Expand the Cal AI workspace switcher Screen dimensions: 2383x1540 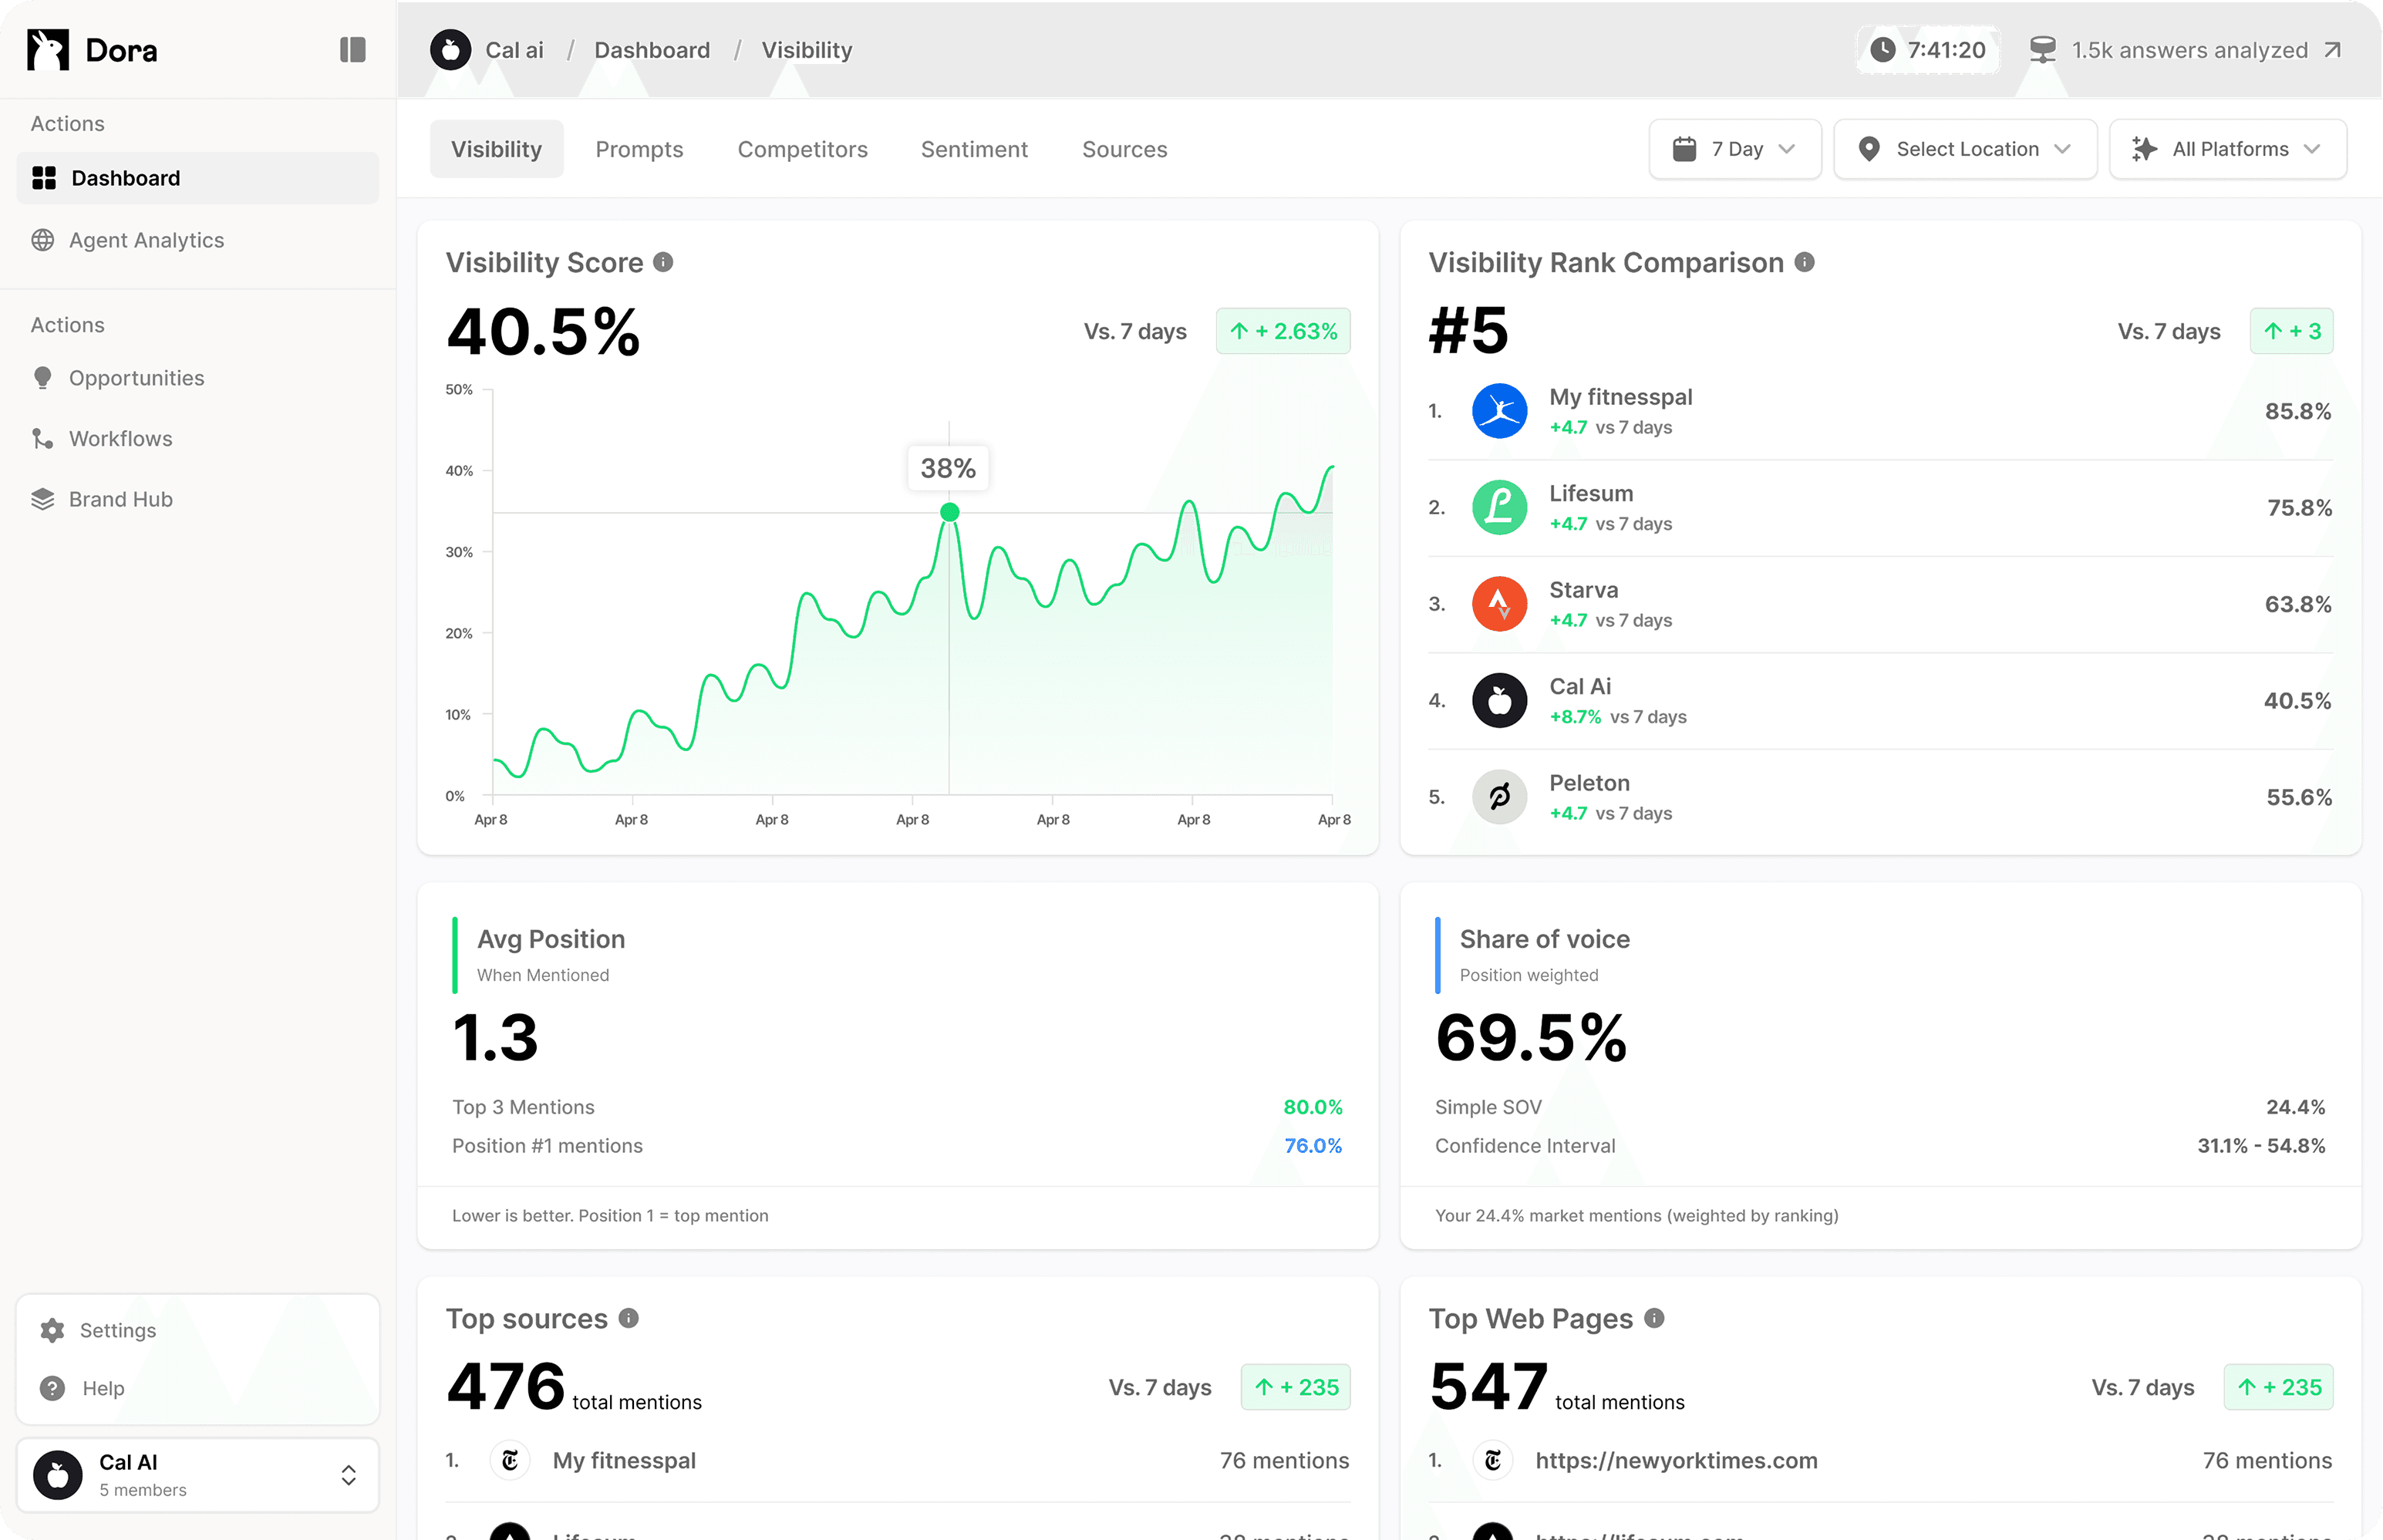(348, 1475)
